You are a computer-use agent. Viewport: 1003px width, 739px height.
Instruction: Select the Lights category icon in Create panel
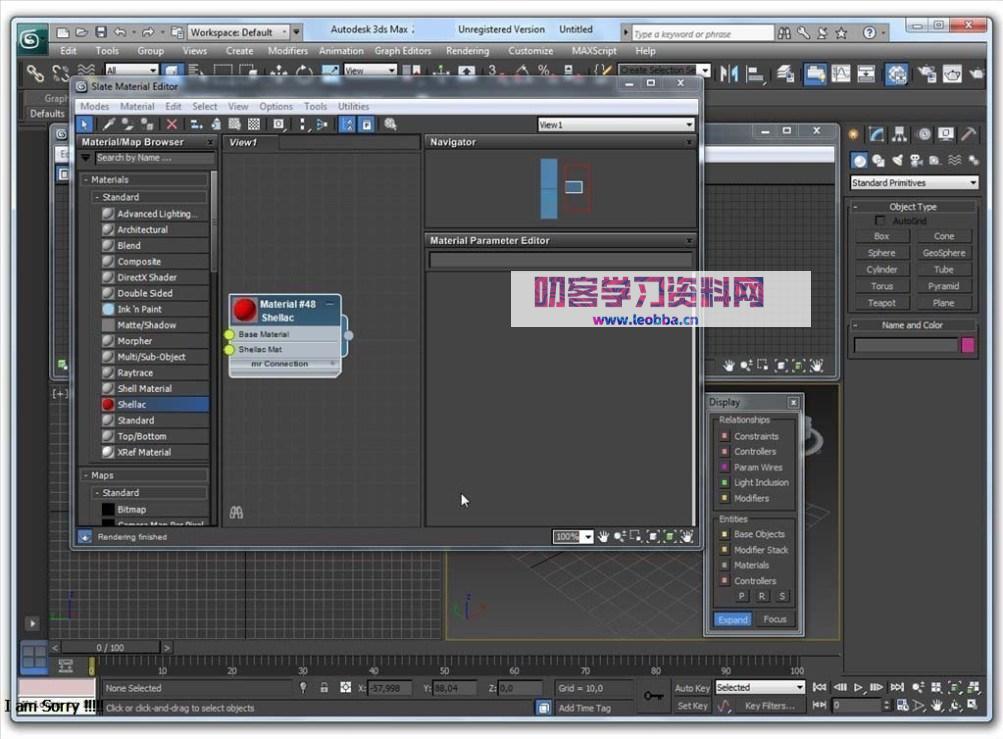point(897,161)
